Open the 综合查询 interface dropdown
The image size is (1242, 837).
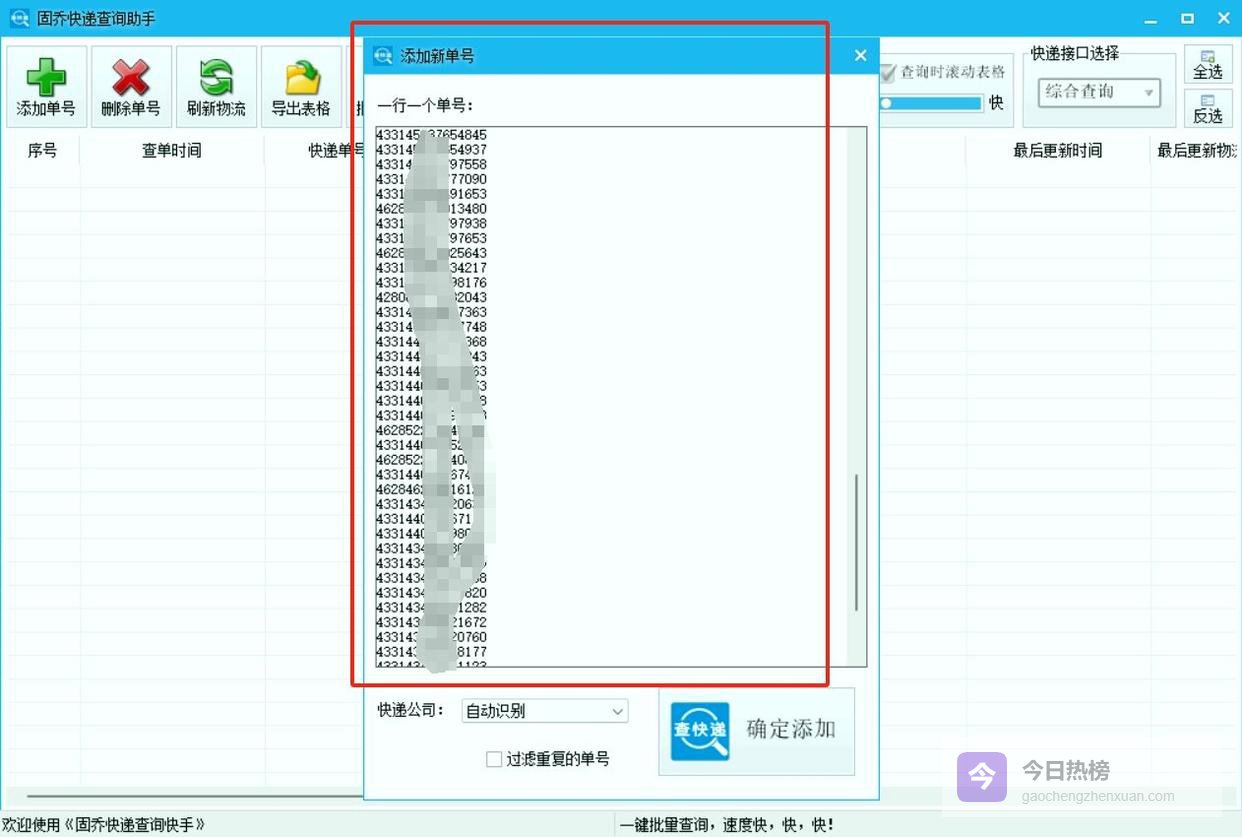point(1099,93)
